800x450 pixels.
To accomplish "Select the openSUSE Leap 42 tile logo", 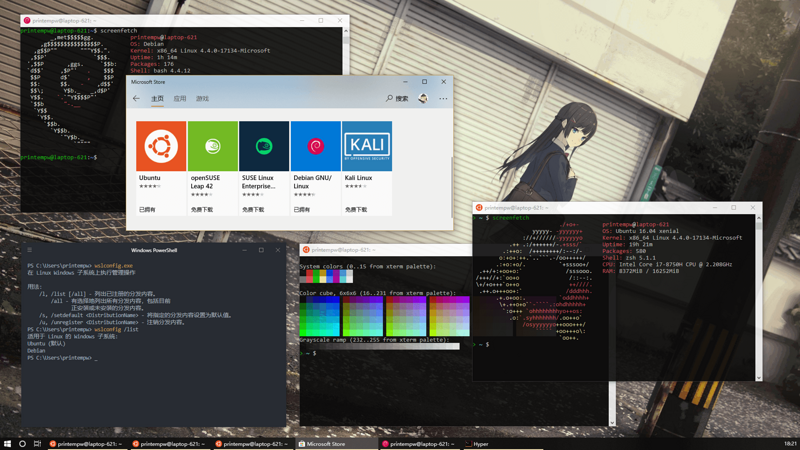I will [x=213, y=146].
